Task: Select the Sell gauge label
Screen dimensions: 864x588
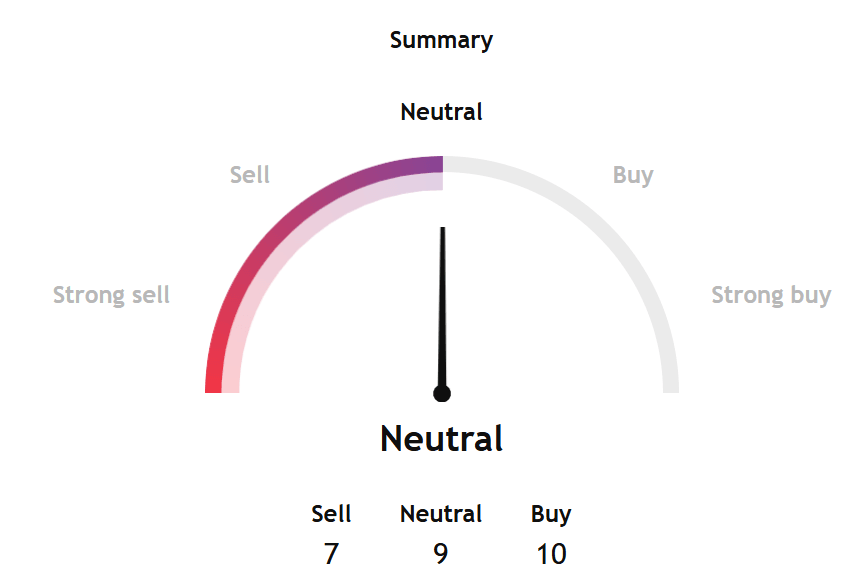Action: (x=250, y=175)
